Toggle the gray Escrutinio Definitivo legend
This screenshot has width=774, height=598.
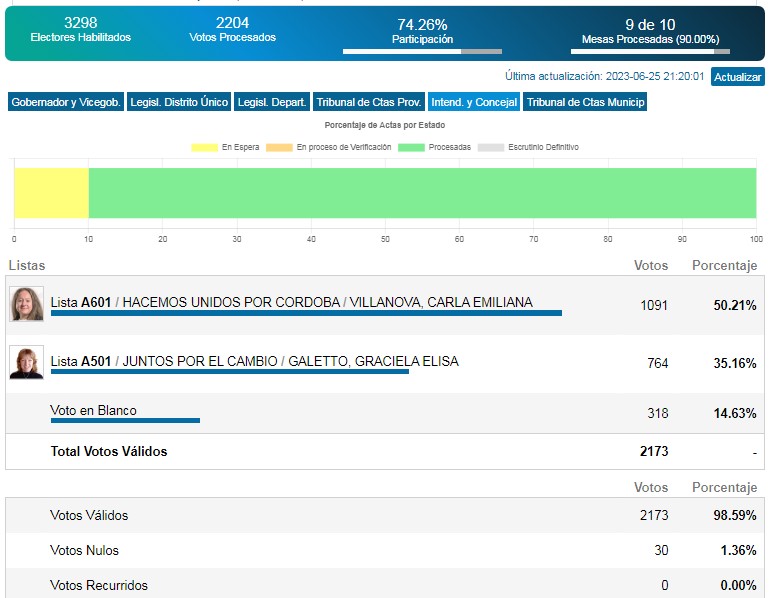pyautogui.click(x=490, y=147)
